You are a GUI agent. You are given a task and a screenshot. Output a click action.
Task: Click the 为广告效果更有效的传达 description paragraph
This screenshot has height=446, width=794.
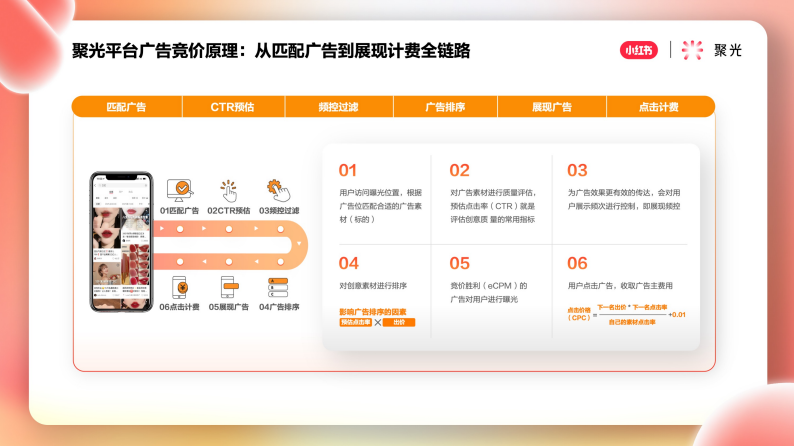[x=624, y=199]
